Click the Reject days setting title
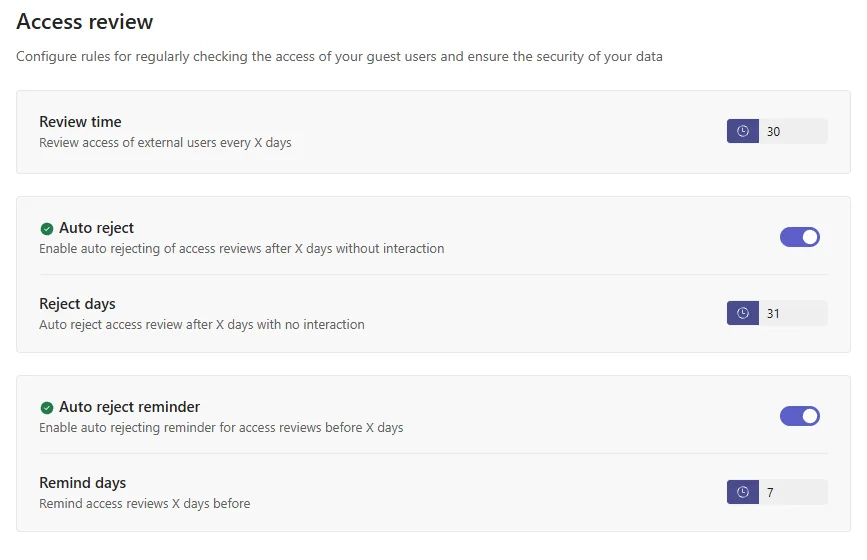Screen dimensions: 867x560 pyautogui.click(x=77, y=303)
